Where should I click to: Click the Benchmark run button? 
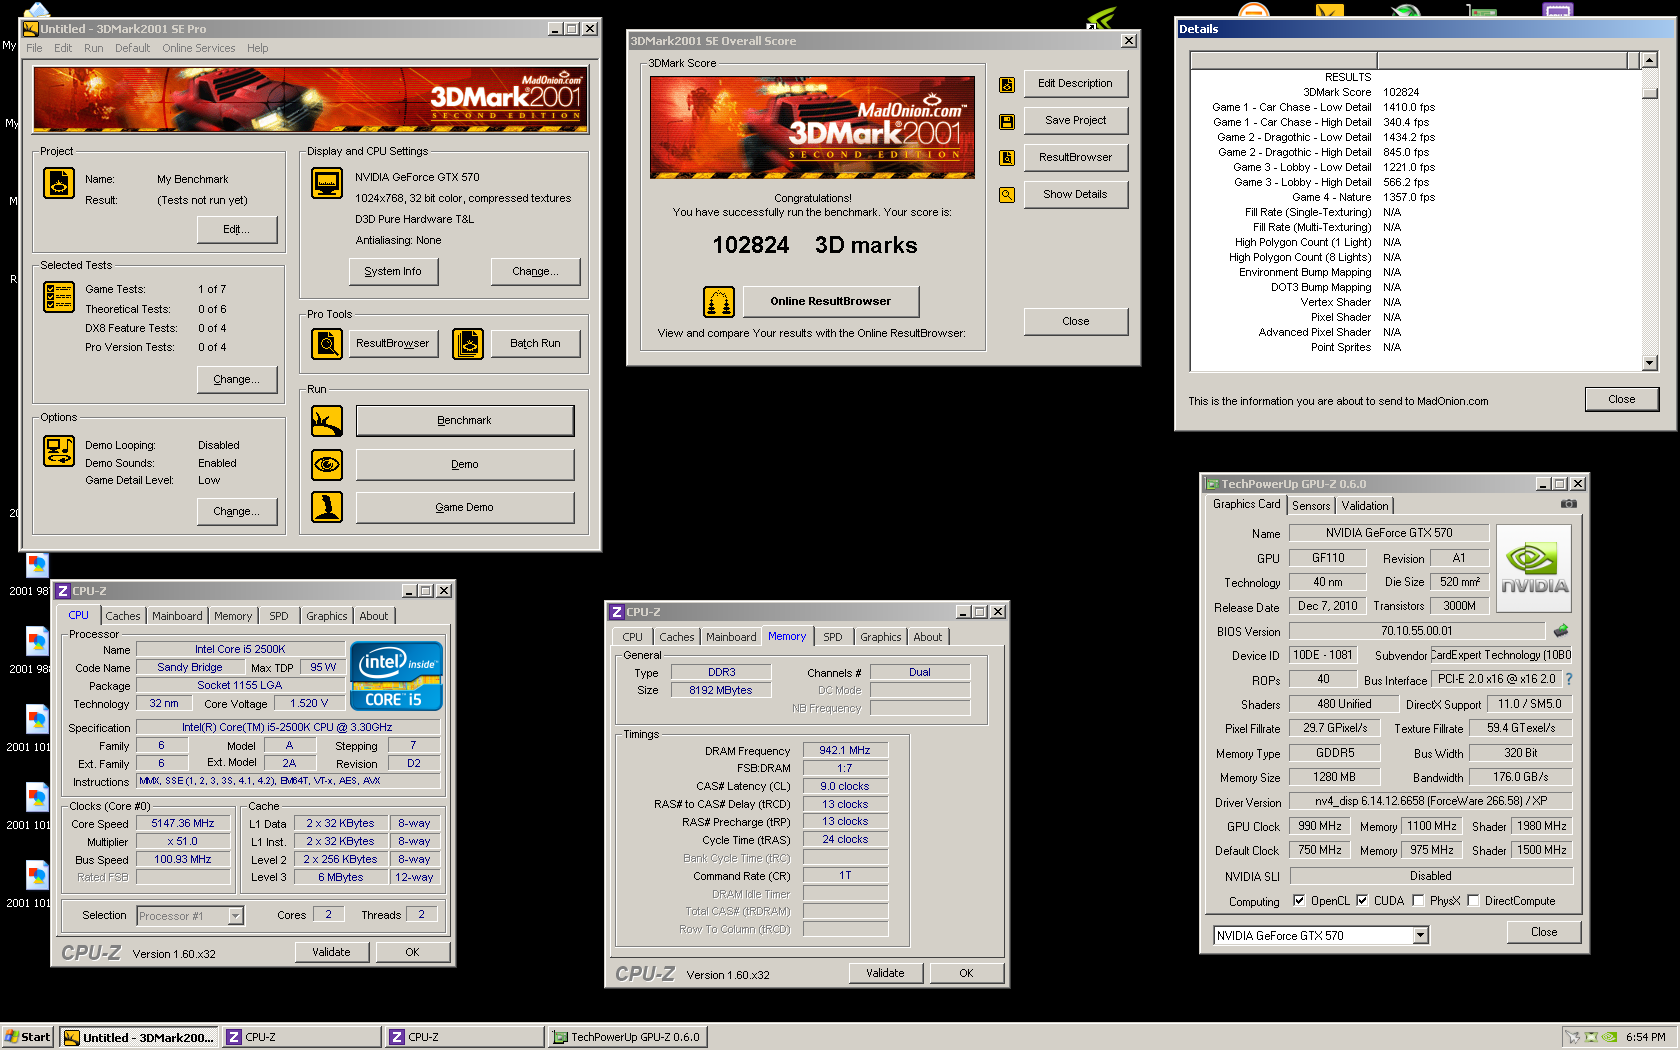pos(465,421)
